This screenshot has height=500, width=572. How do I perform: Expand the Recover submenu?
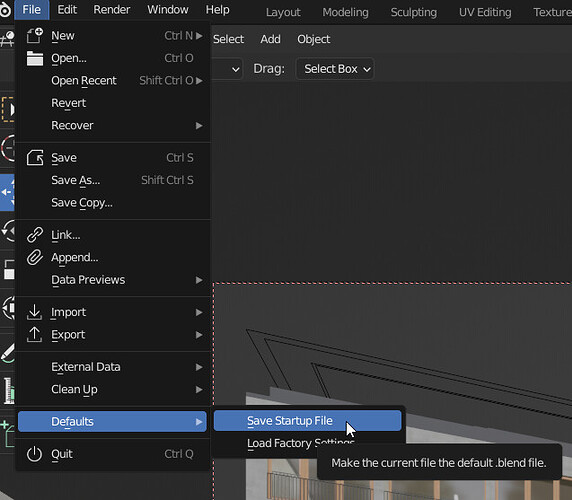(x=112, y=125)
